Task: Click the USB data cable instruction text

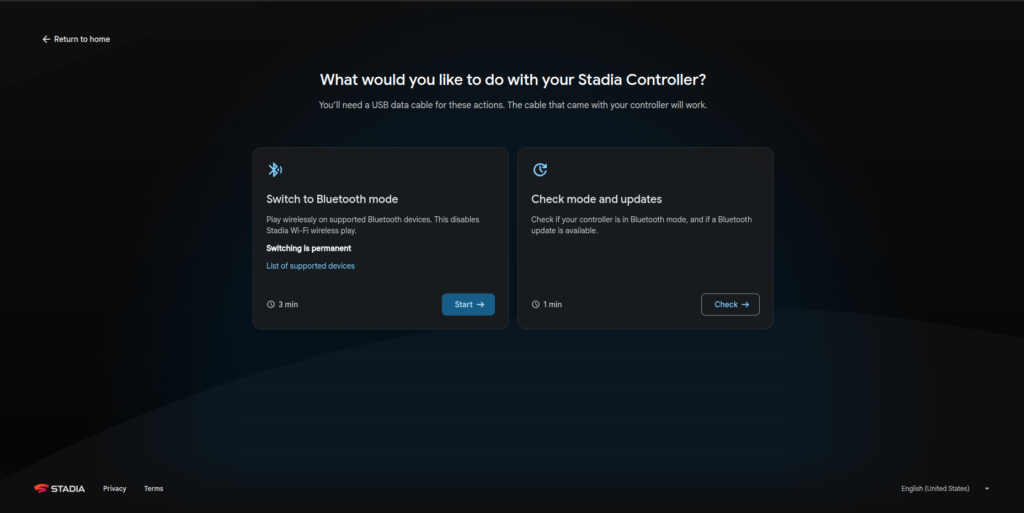Action: 512,105
